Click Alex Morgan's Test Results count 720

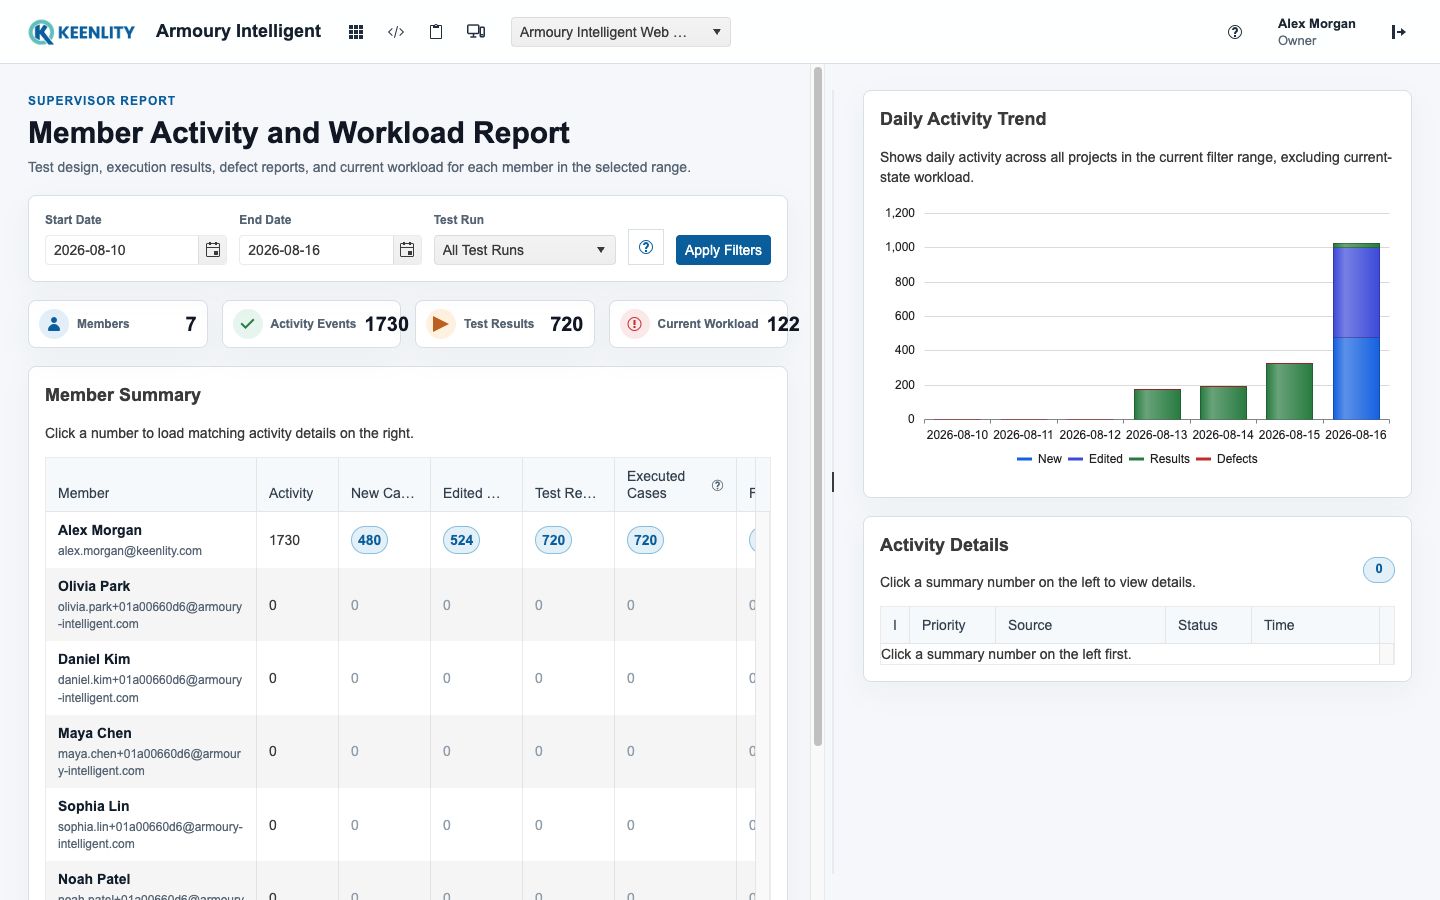click(x=553, y=540)
